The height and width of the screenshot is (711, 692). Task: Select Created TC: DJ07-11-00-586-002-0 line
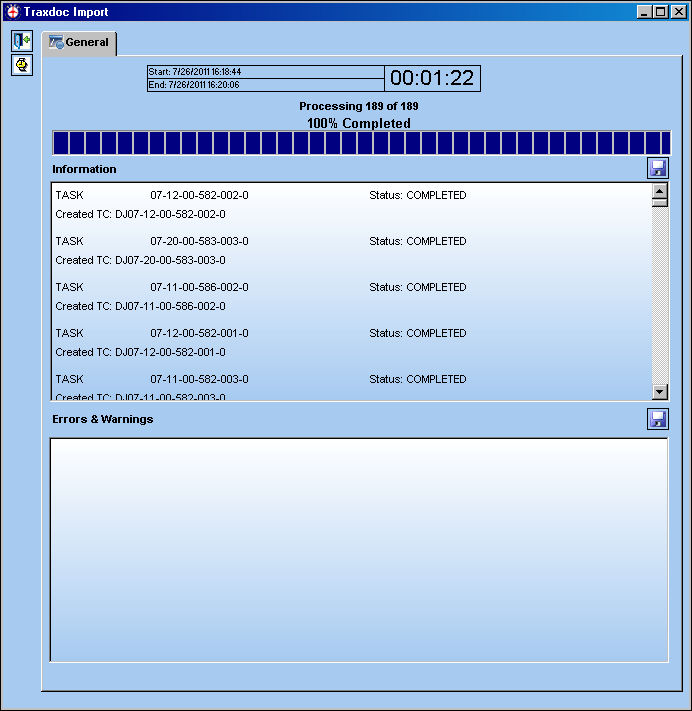click(x=141, y=307)
